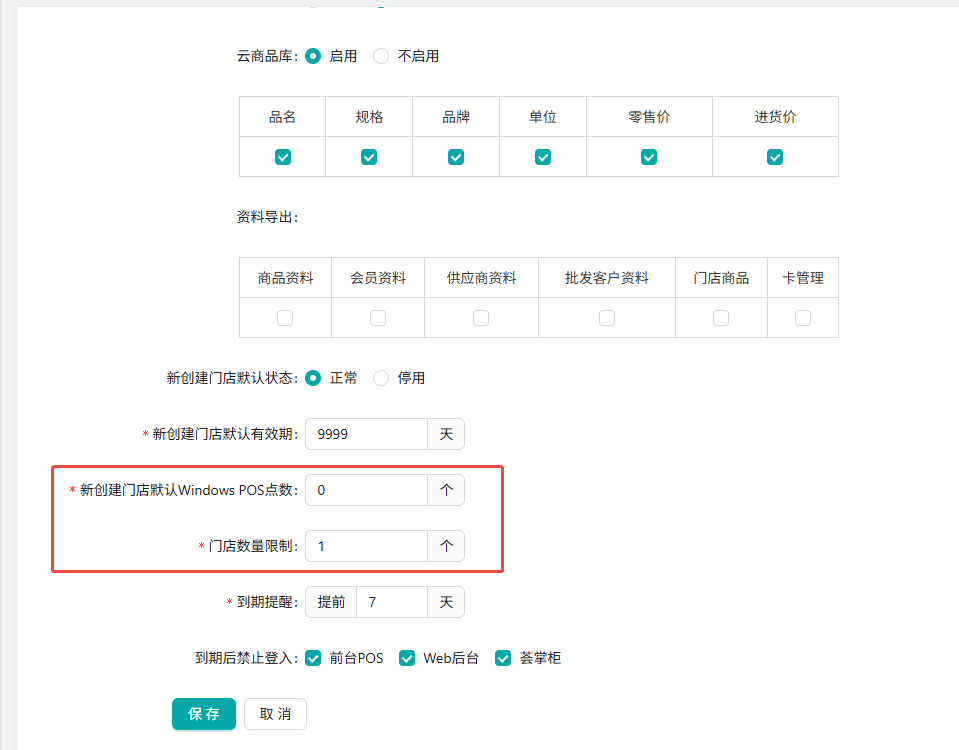Viewport: 959px width, 750px height.
Task: Toggle the 单位 checkbox
Action: [543, 157]
